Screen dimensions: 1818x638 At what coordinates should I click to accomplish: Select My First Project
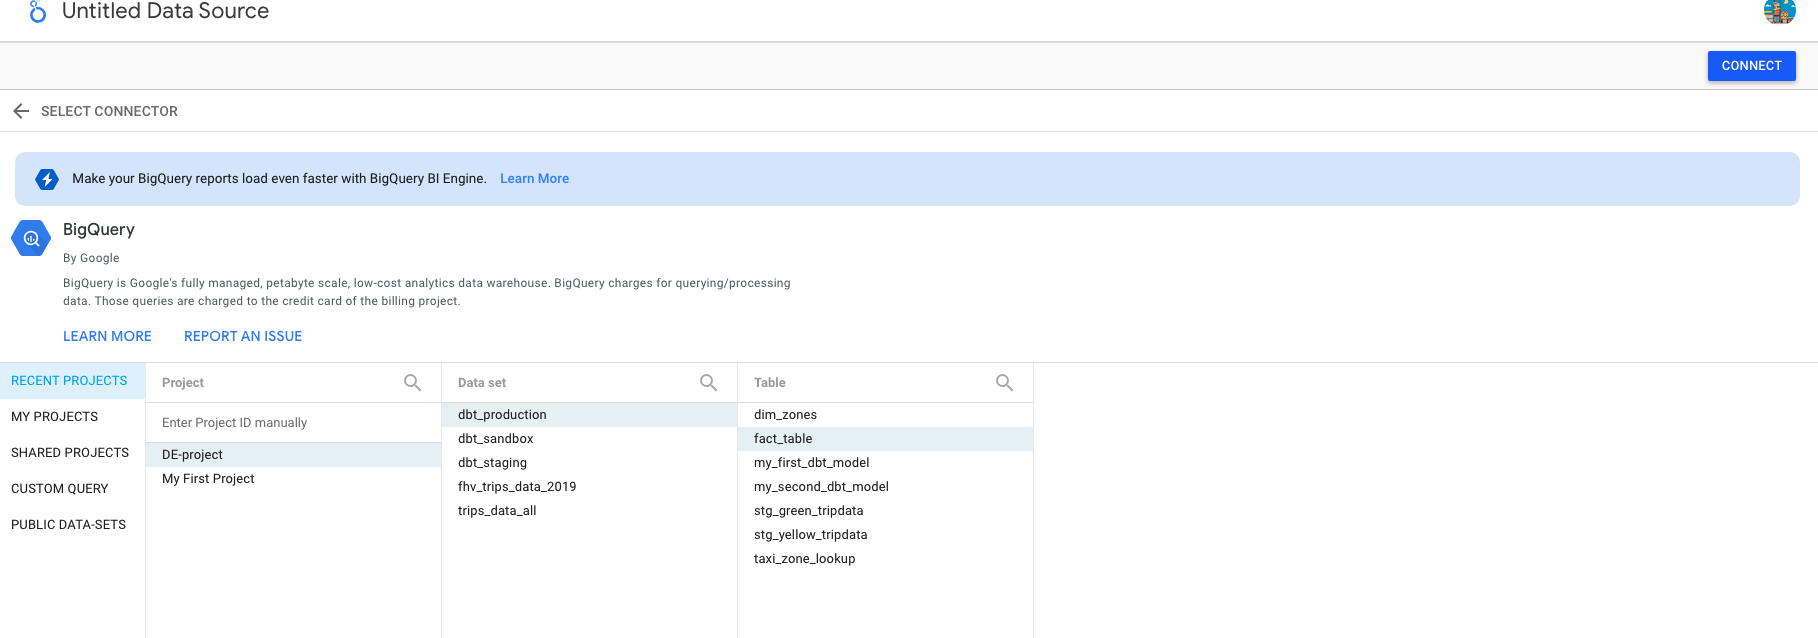pos(293,479)
